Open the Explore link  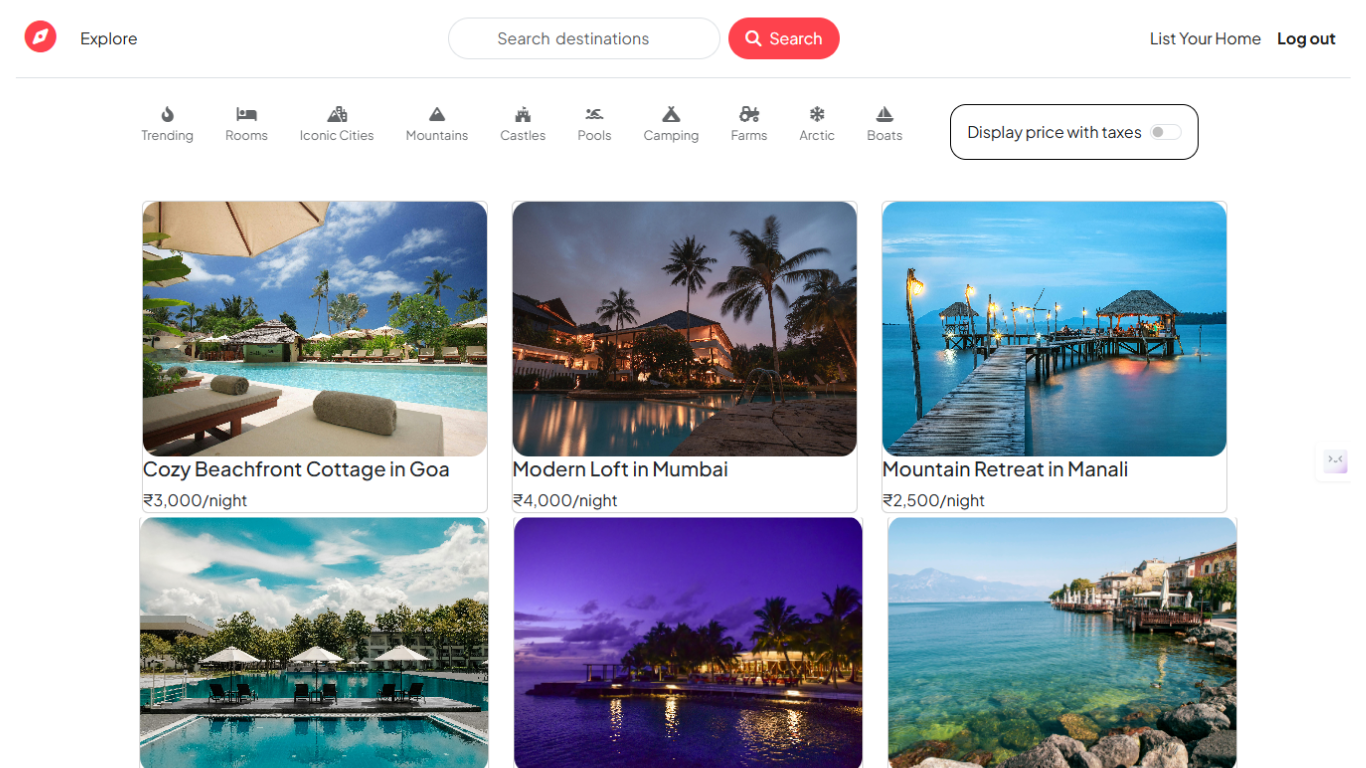pyautogui.click(x=109, y=39)
